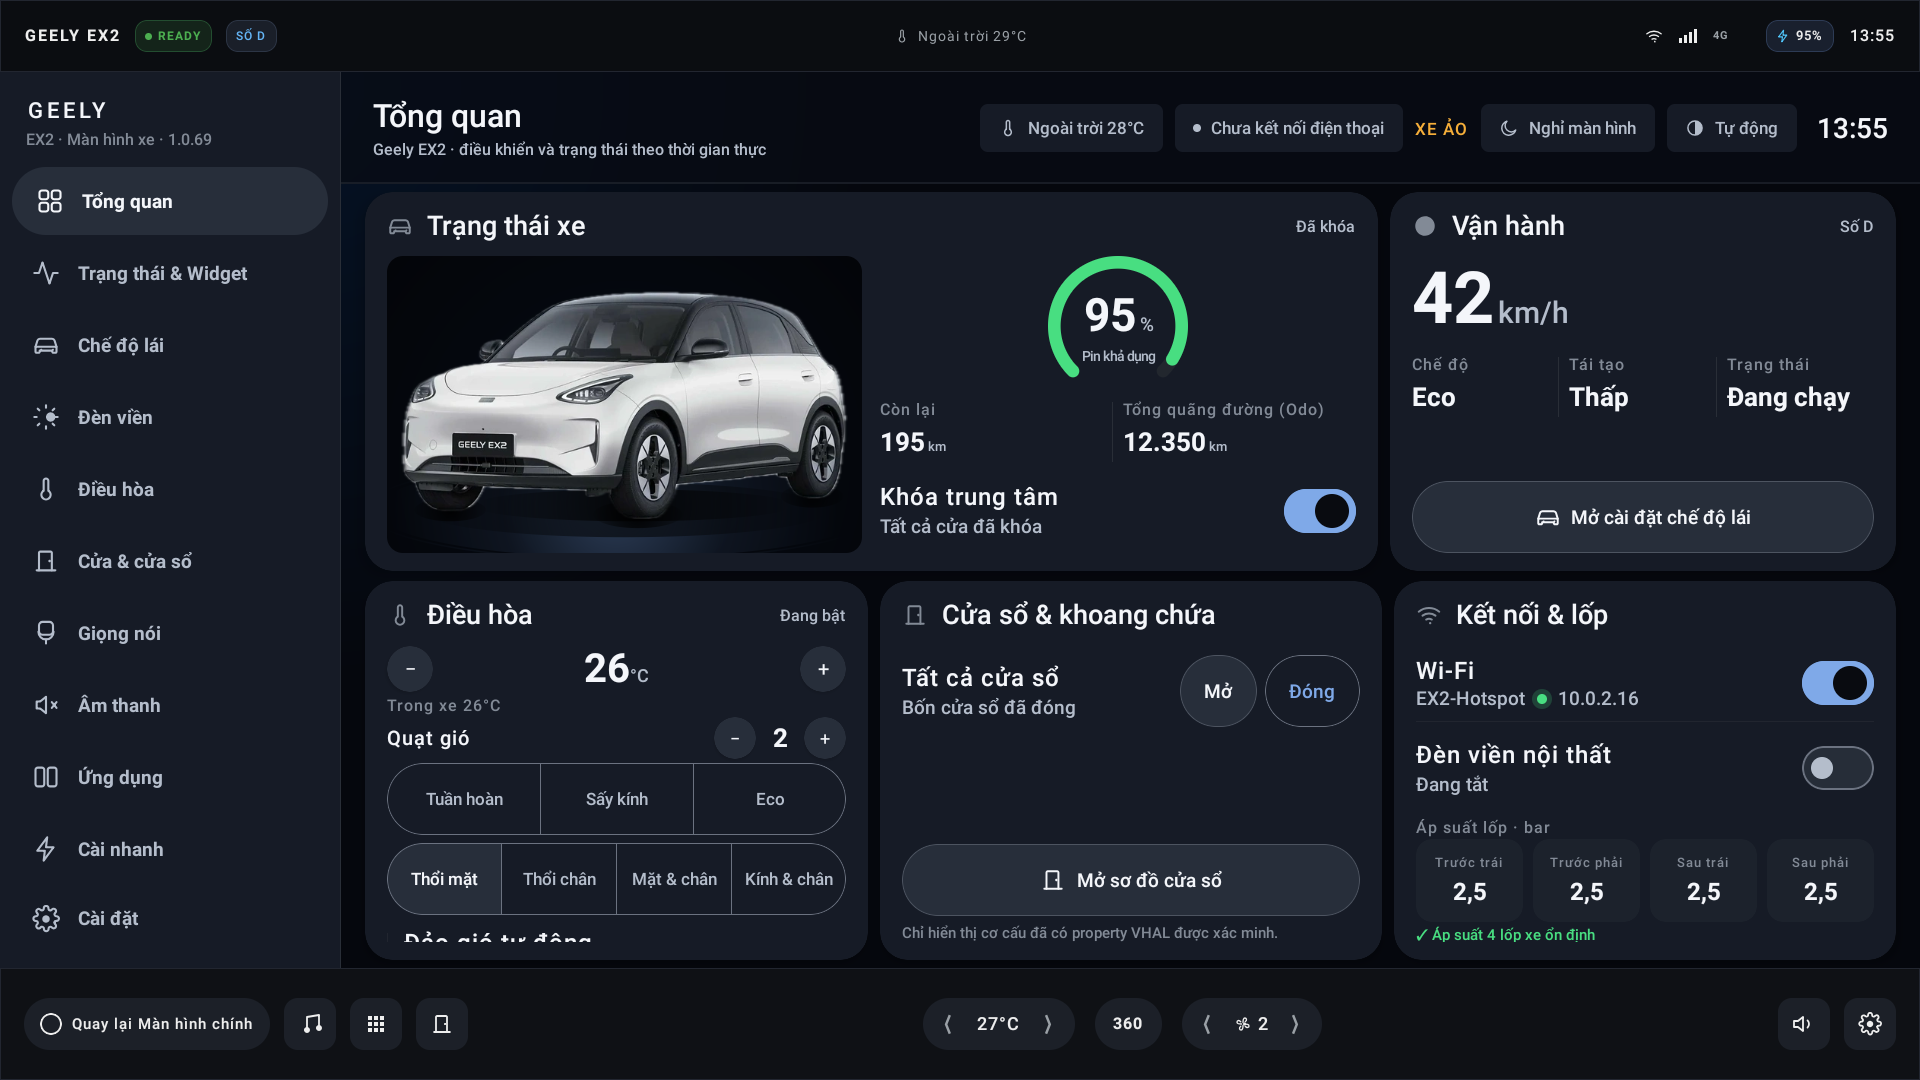1920x1080 pixels.
Task: Open Trạng thái & Widget in sidebar
Action: [170, 273]
